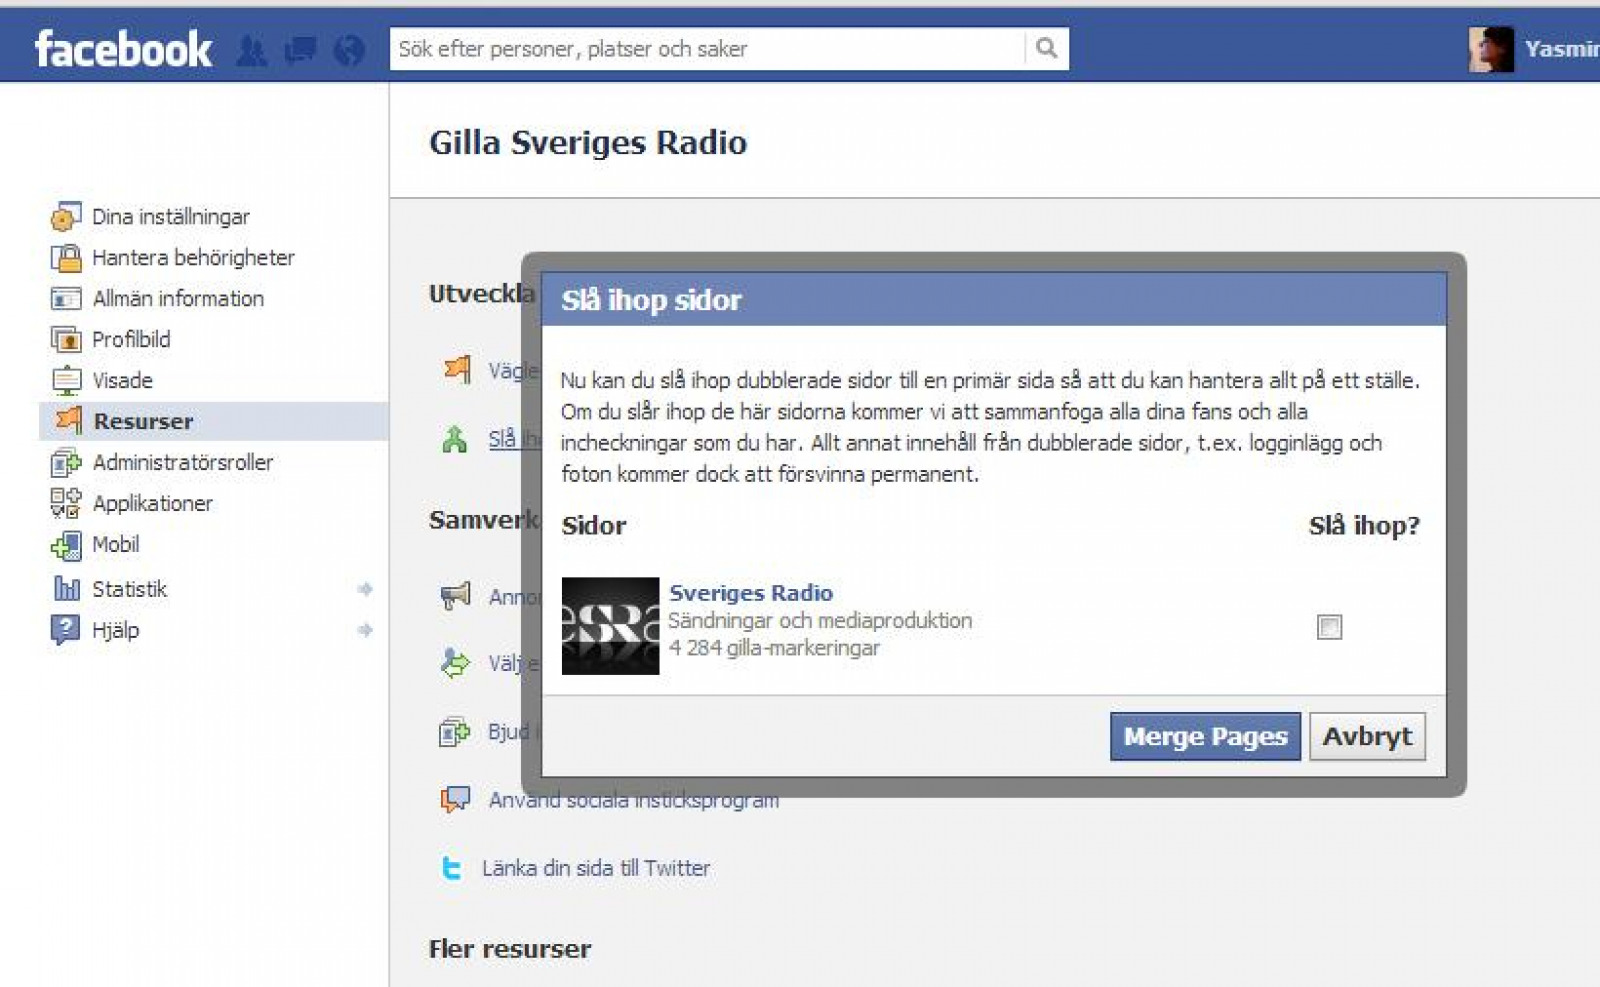Viewport: 1600px width, 987px height.
Task: Open friend requests icon in top bar
Action: [252, 50]
